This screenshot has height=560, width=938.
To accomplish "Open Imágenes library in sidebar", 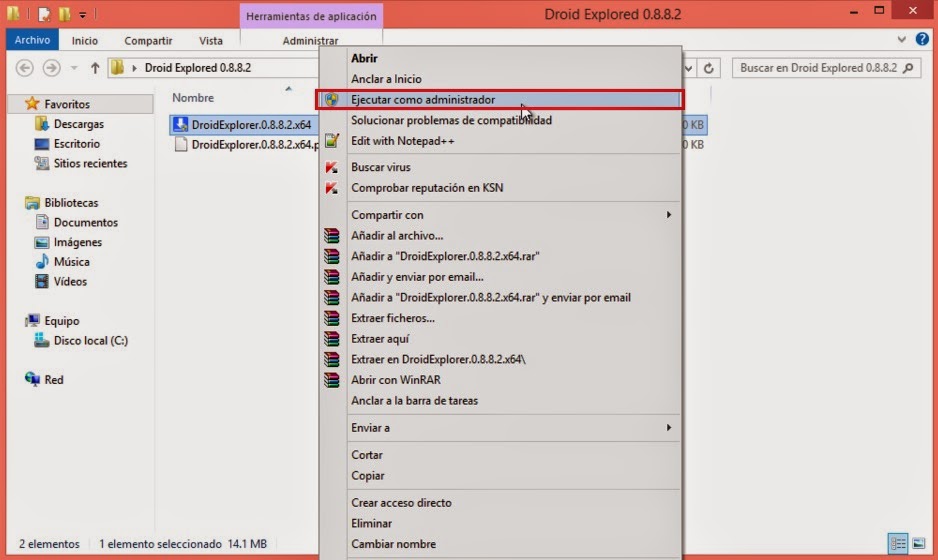I will point(78,242).
